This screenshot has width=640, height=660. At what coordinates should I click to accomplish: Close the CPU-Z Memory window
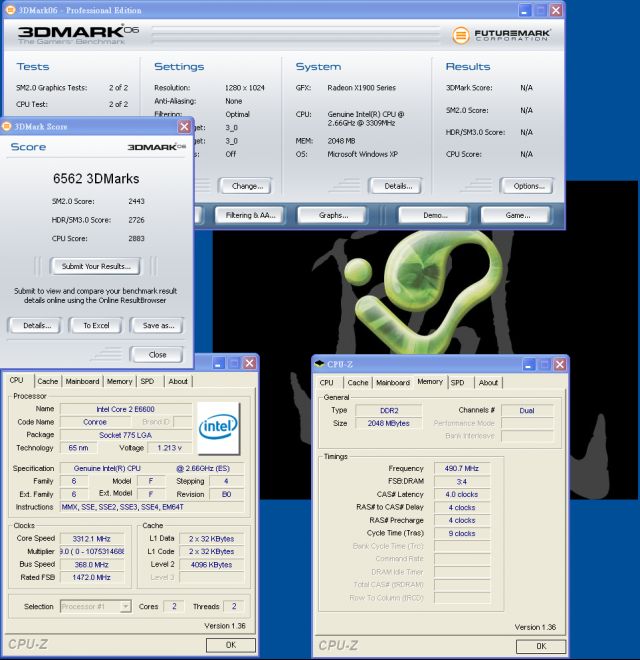[x=560, y=364]
